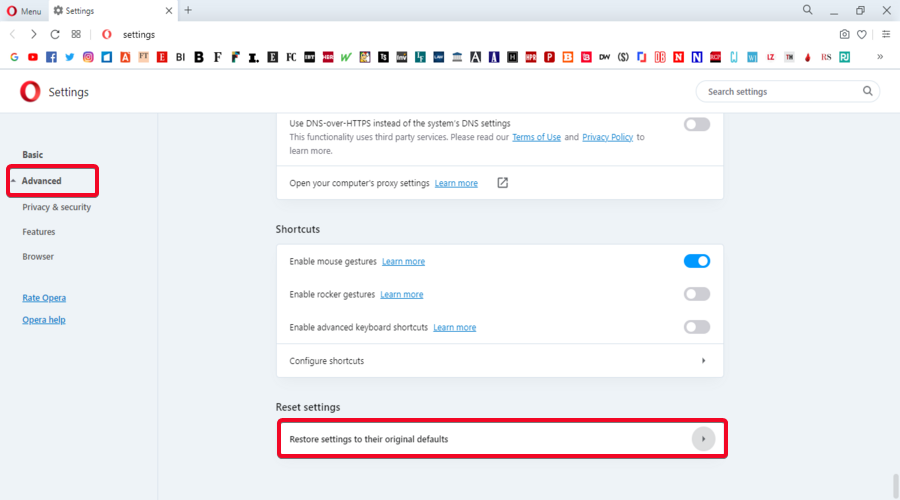900x500 pixels.
Task: Open the Instagram bookmark icon
Action: point(88,57)
